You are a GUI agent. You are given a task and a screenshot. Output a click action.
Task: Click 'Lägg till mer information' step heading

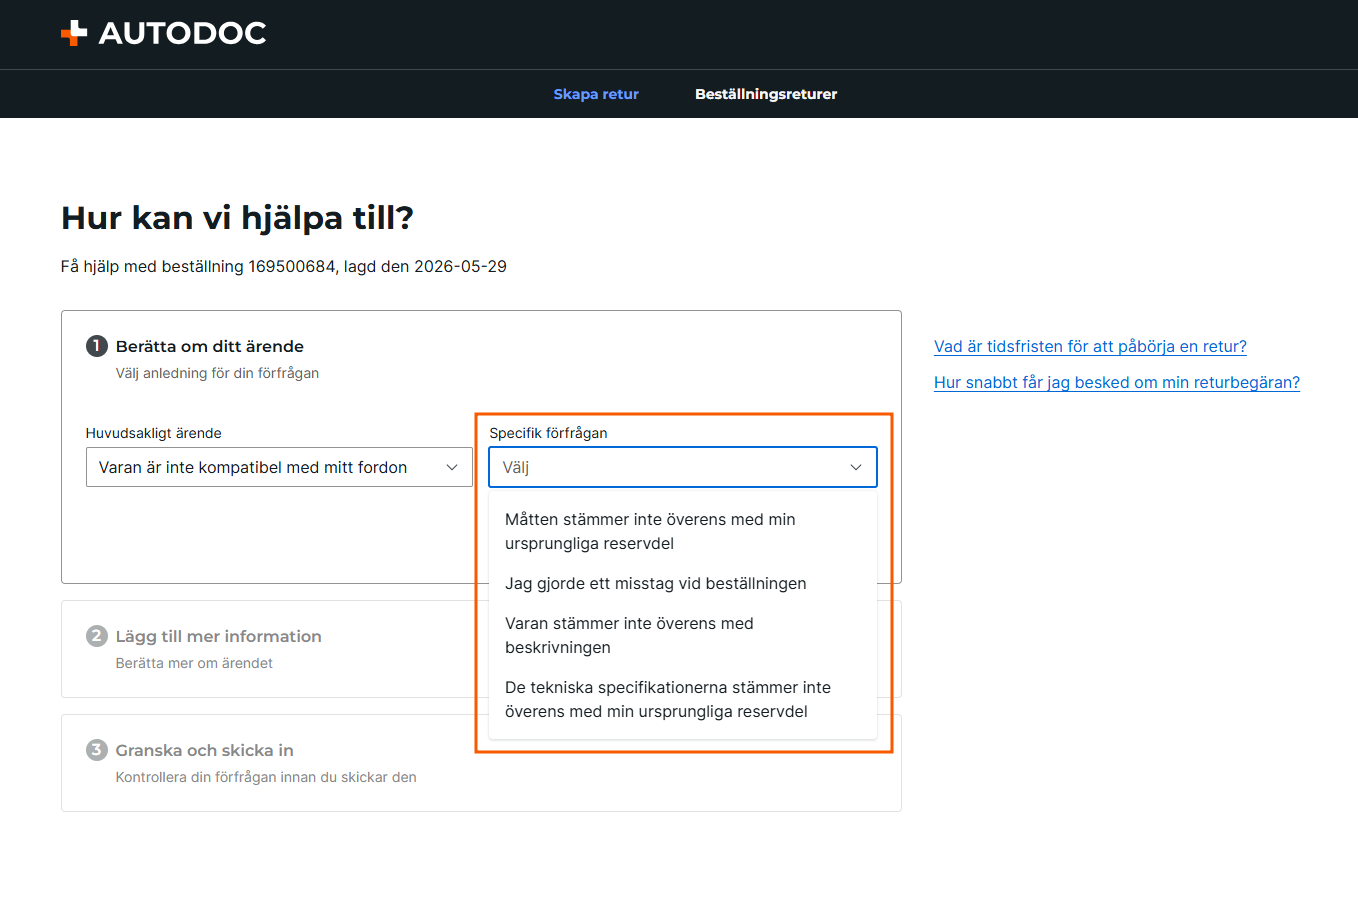pos(219,636)
